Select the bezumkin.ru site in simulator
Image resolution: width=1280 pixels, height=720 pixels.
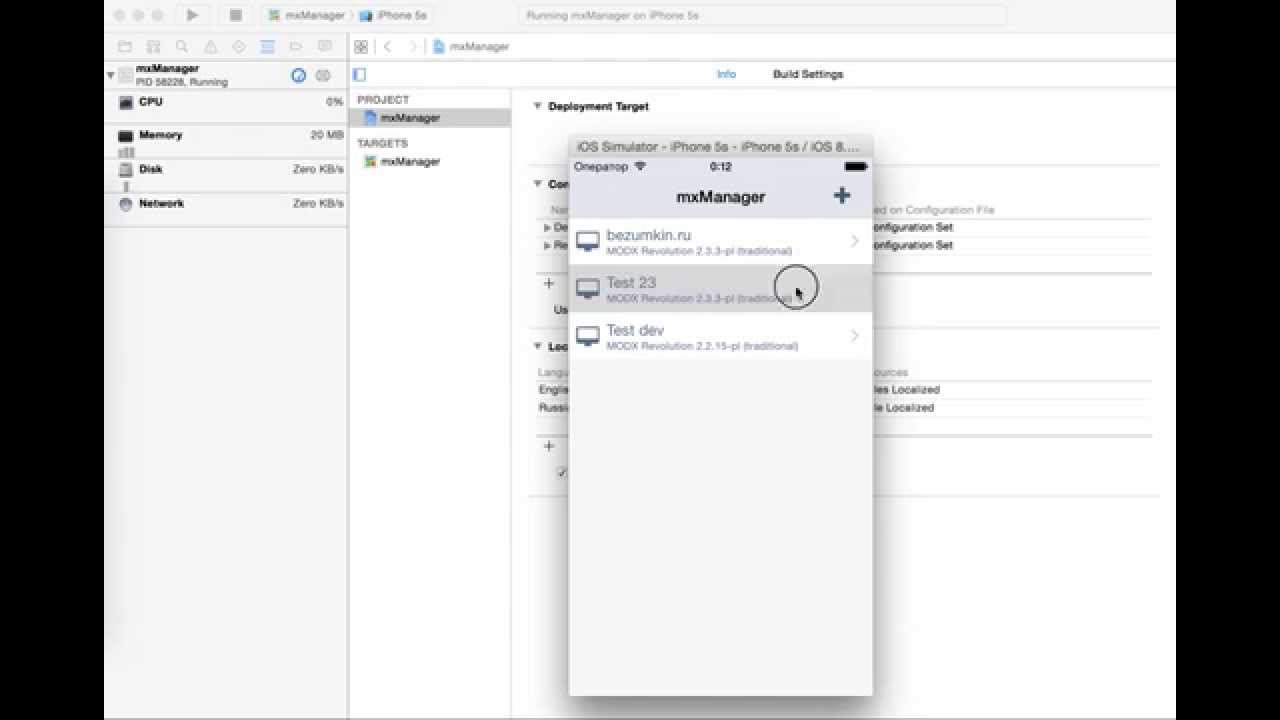pyautogui.click(x=720, y=241)
